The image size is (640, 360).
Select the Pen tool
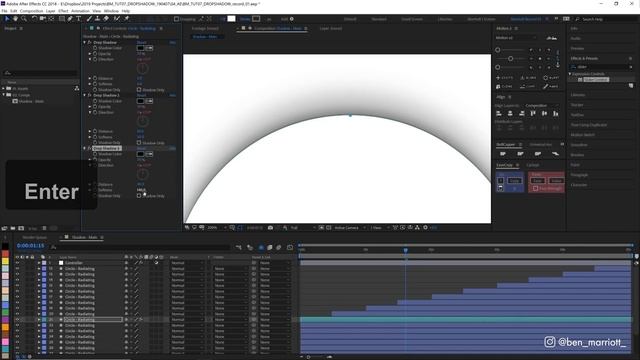(x=70, y=19)
